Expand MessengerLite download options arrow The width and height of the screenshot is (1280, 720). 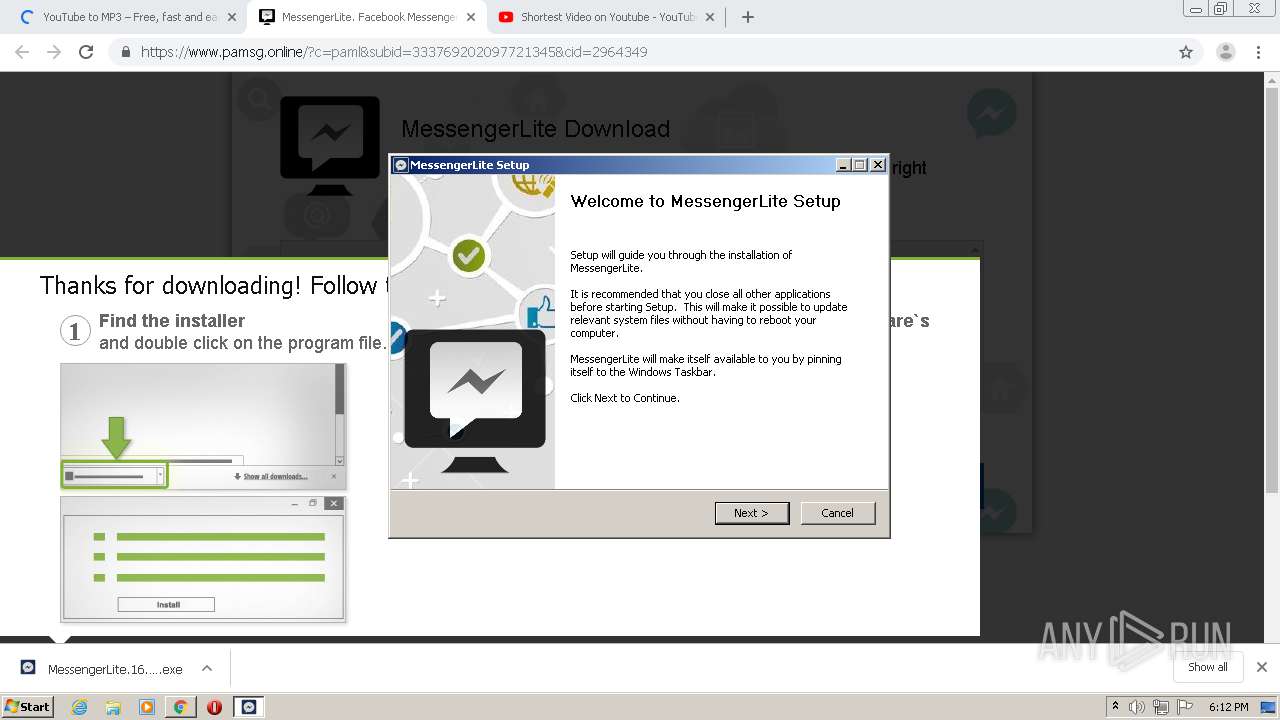point(207,669)
